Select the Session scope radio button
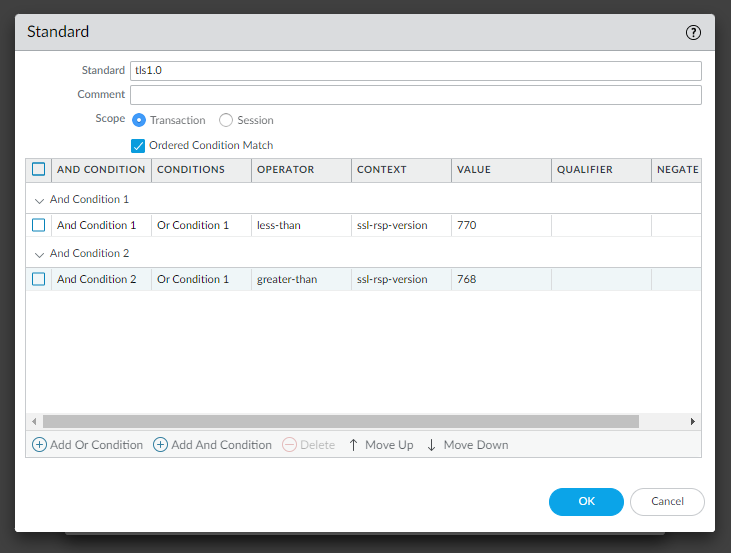This screenshot has width=731, height=553. 226,120
